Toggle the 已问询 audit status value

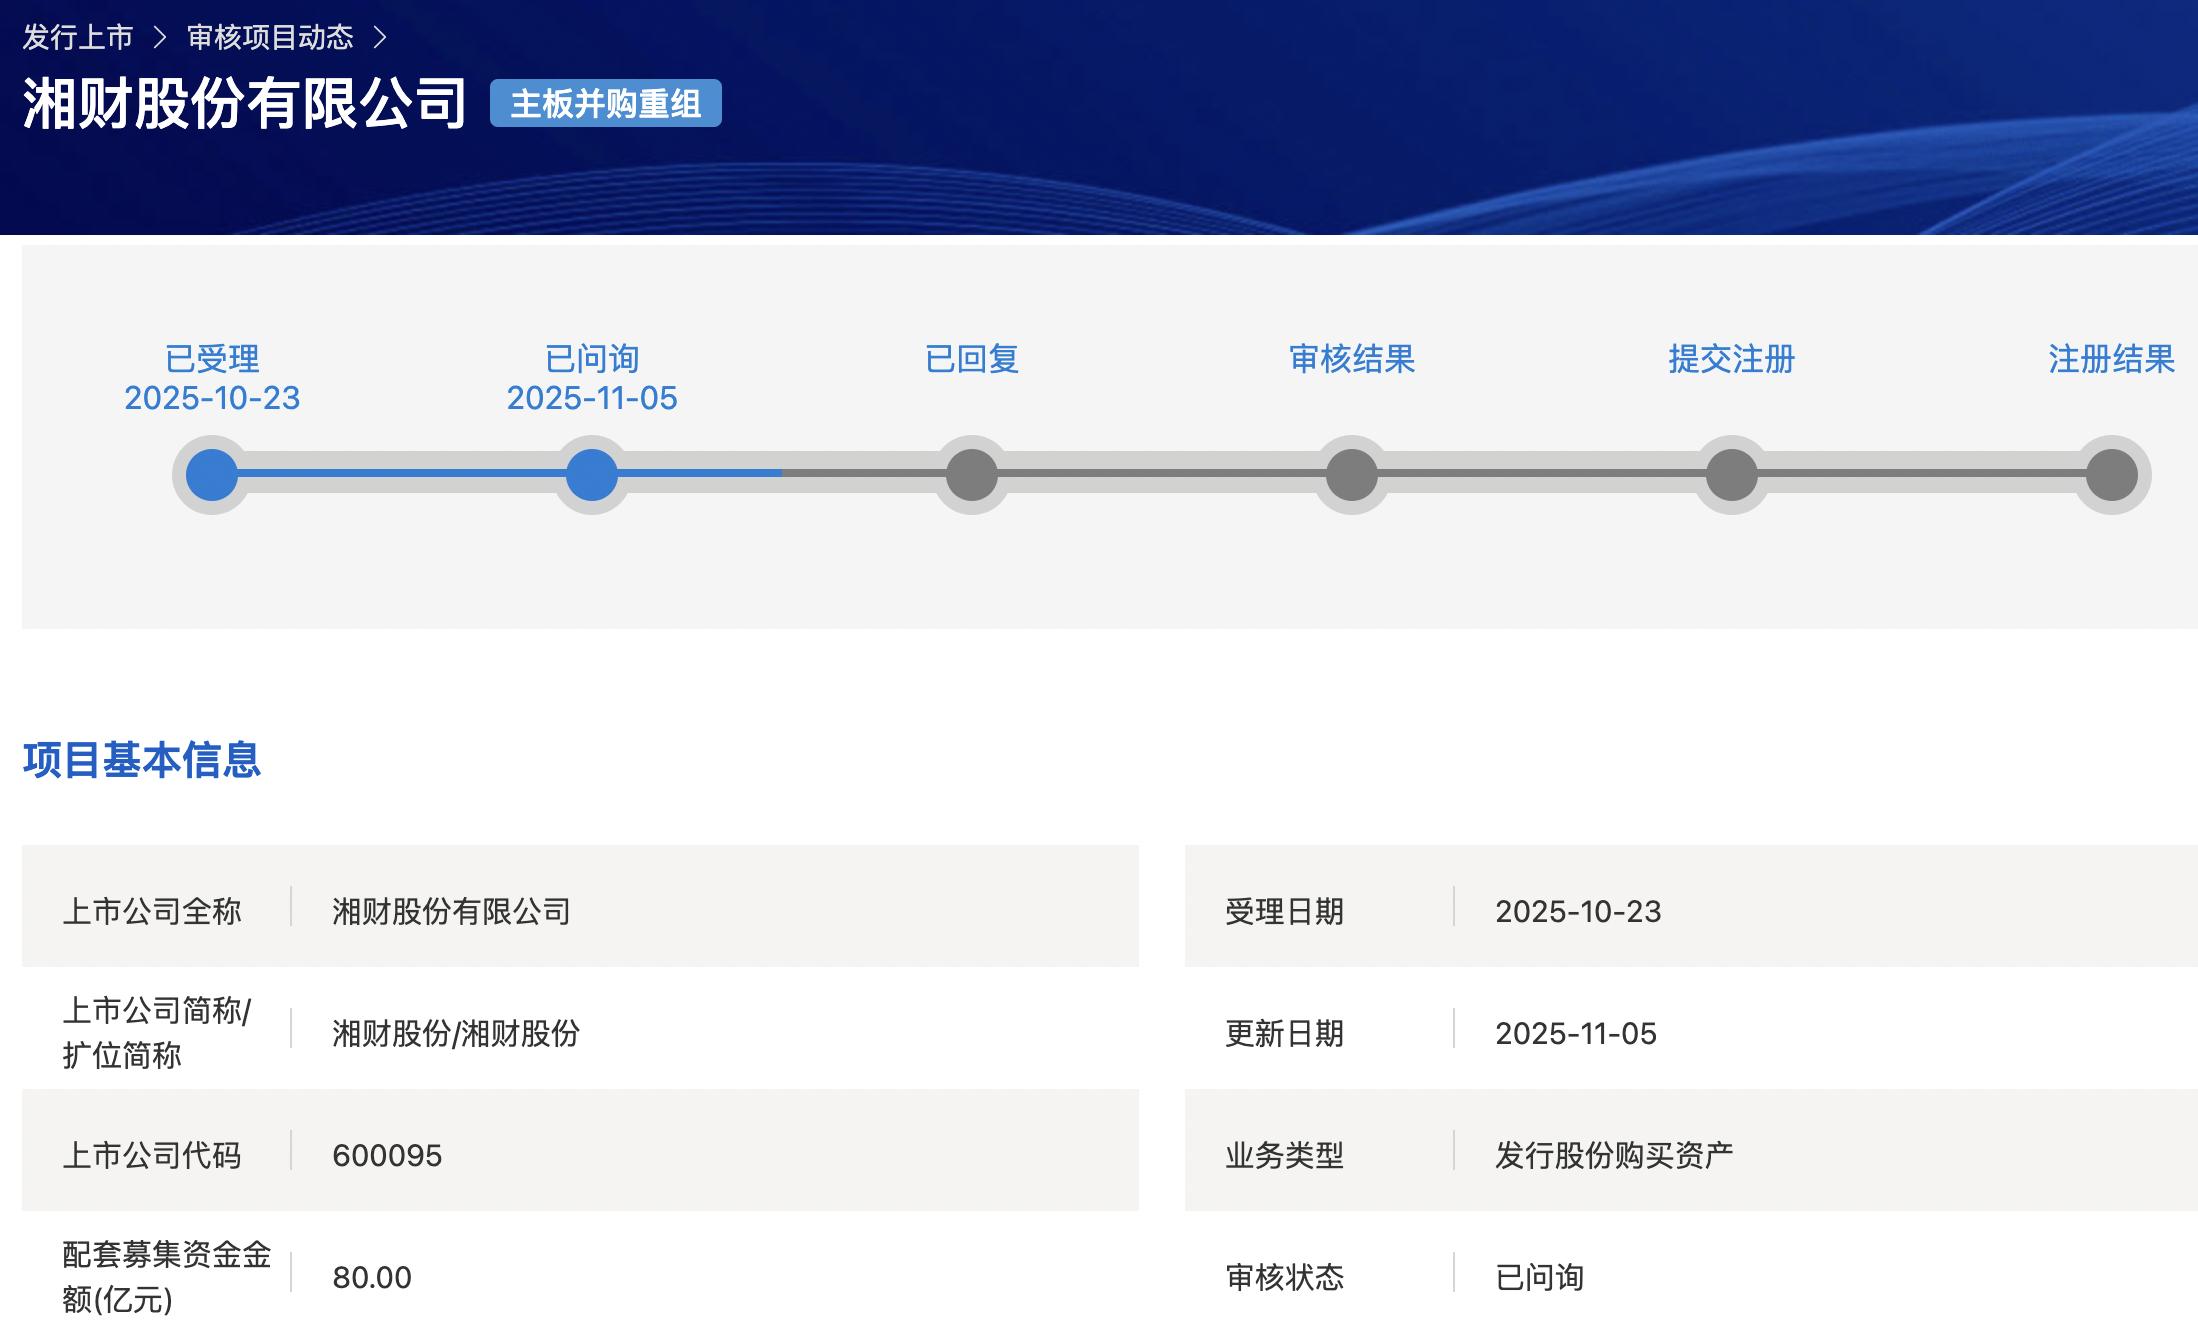1538,1276
